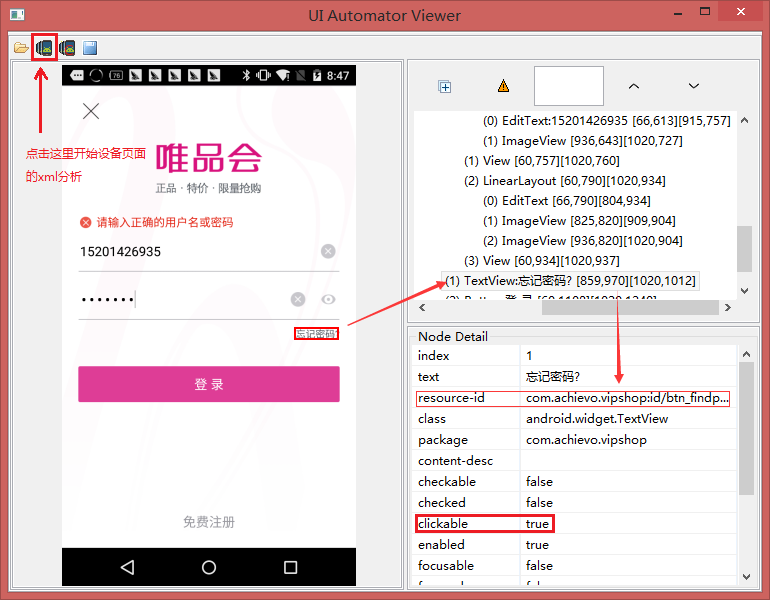Click the Expand All tree icon
Image resolution: width=770 pixels, height=600 pixels.
tap(445, 87)
